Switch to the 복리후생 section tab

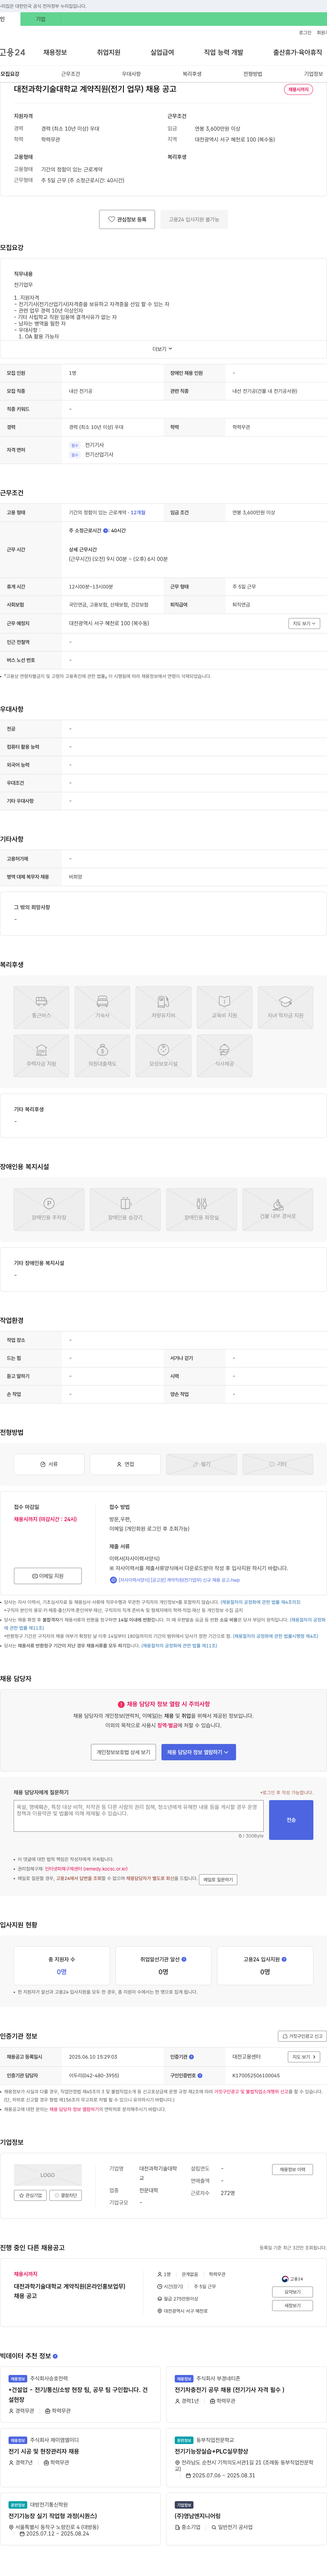(192, 74)
